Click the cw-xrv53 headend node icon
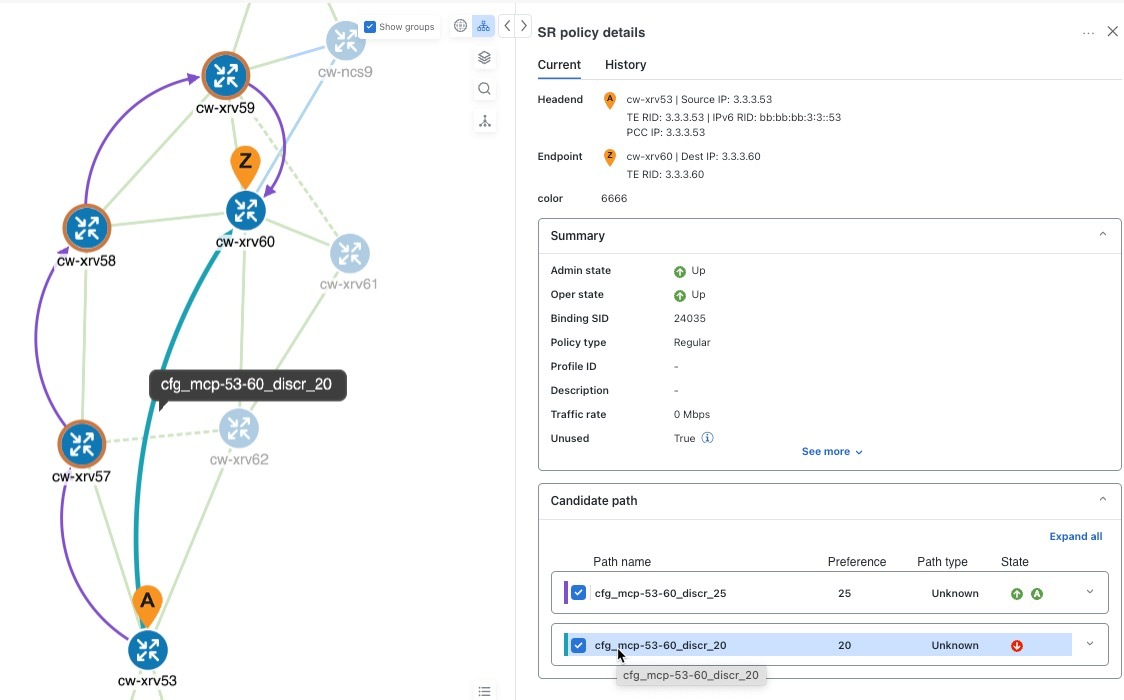 [x=147, y=650]
